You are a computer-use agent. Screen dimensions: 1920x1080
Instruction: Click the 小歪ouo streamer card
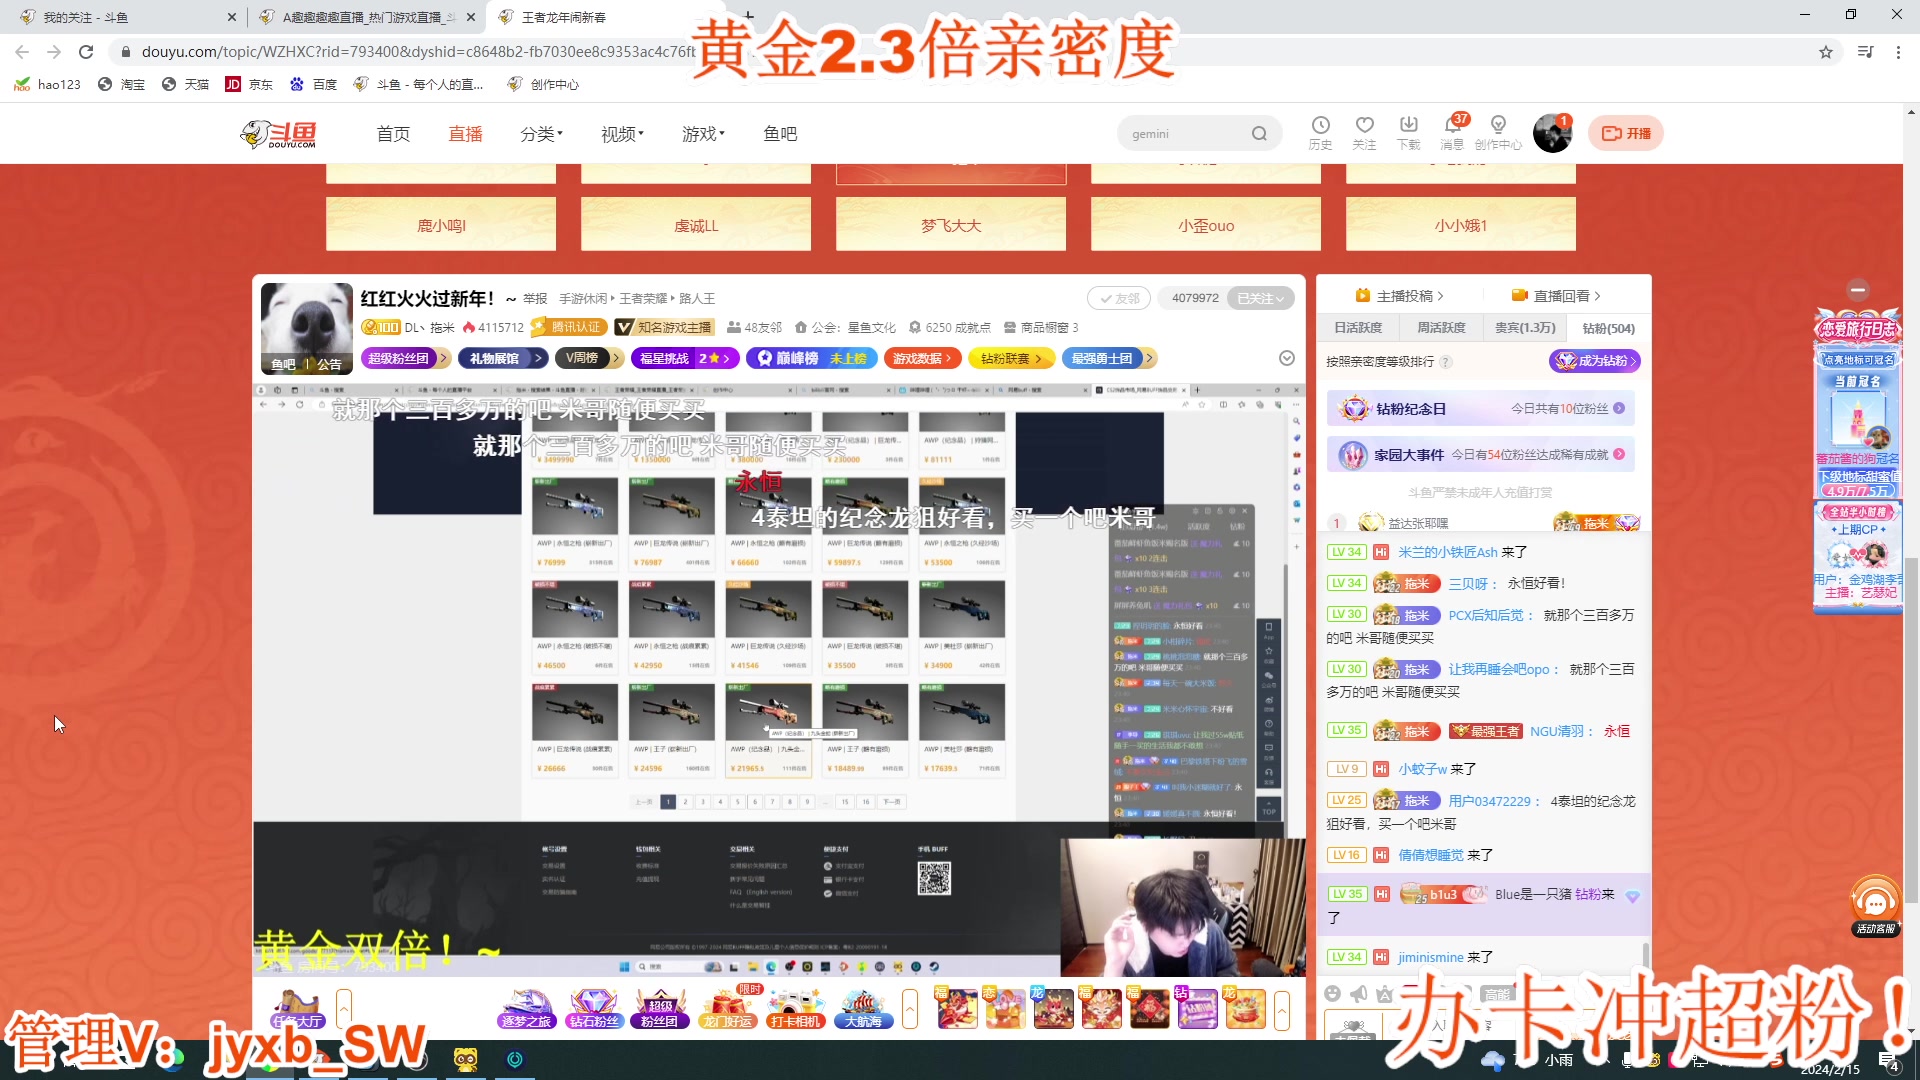pos(1206,224)
